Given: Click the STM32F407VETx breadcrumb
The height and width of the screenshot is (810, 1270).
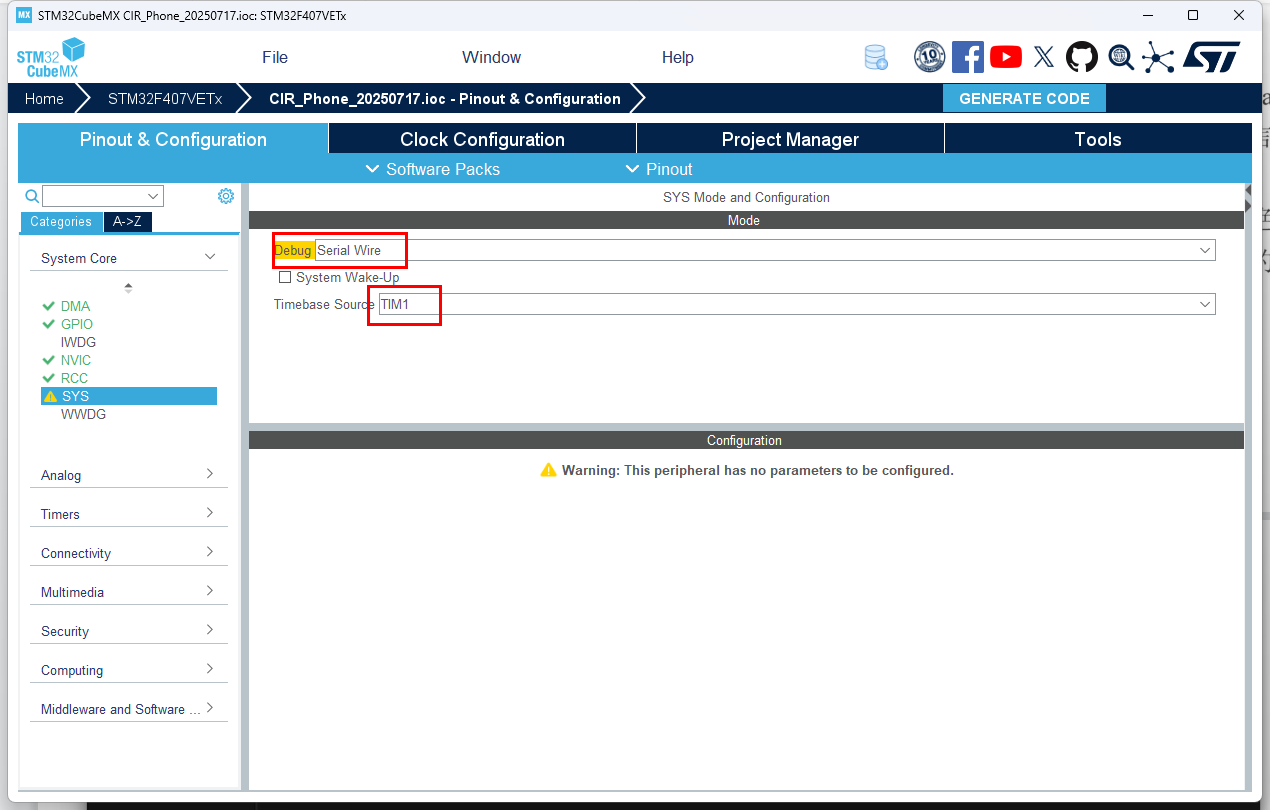Looking at the screenshot, I should click(x=165, y=98).
